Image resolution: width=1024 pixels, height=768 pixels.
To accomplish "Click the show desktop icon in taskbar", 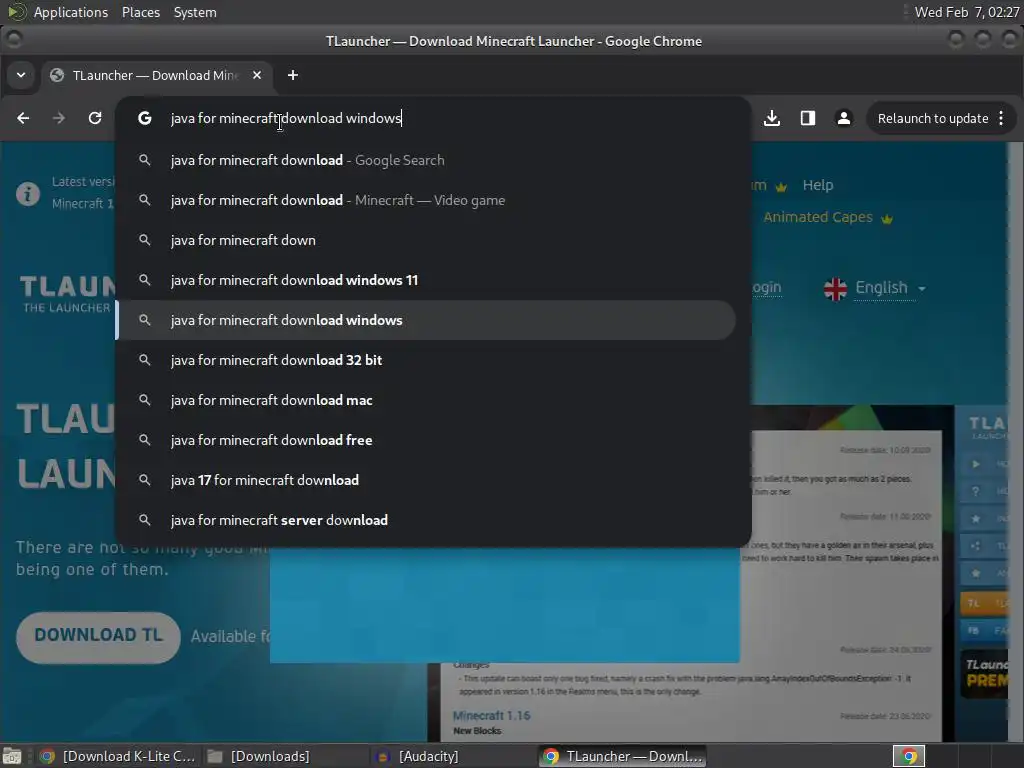I will click(x=12, y=756).
